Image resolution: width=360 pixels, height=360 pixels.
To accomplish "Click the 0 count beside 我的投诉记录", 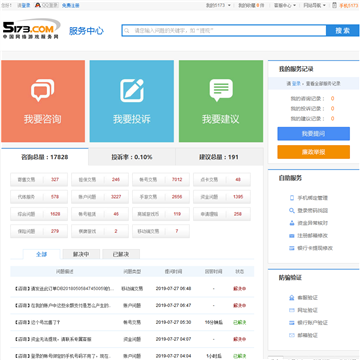I will click(332, 109).
